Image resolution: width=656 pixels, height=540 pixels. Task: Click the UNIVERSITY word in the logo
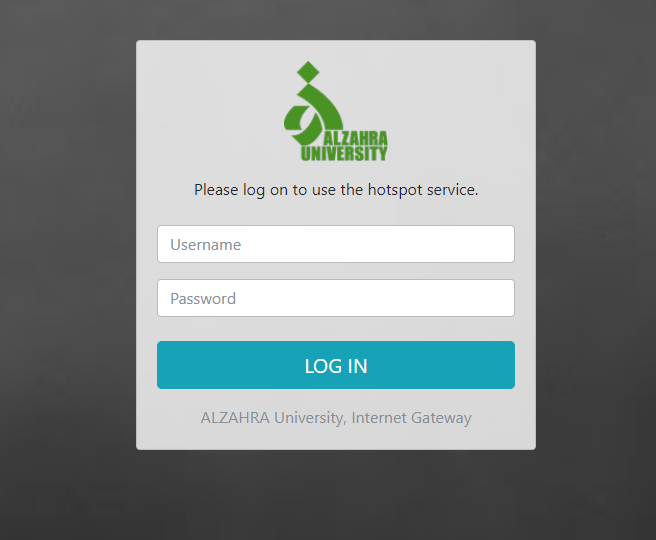[344, 154]
